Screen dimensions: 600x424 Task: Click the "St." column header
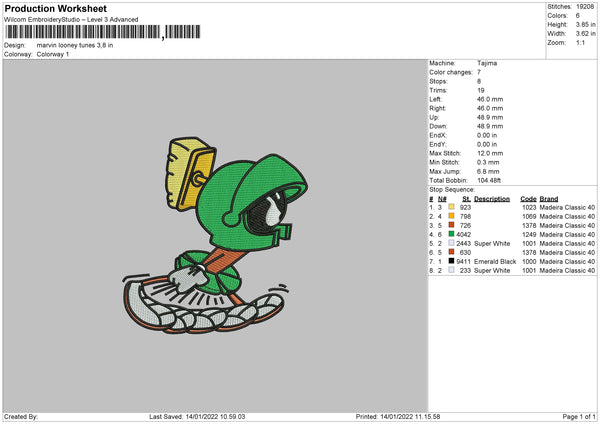pos(466,199)
